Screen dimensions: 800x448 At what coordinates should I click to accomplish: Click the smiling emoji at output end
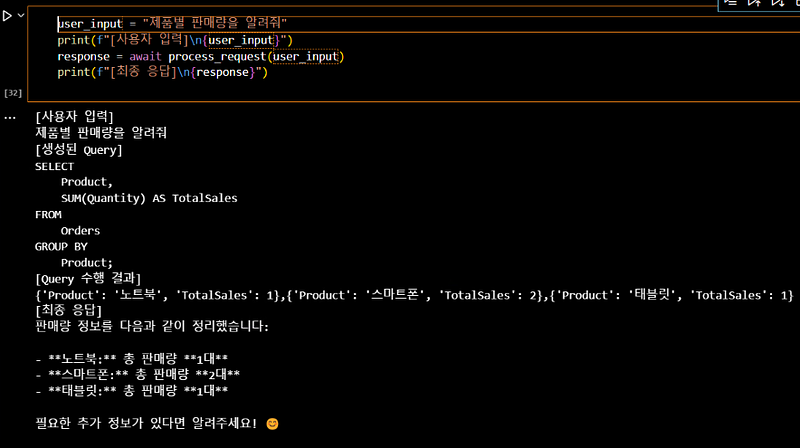pos(272,424)
